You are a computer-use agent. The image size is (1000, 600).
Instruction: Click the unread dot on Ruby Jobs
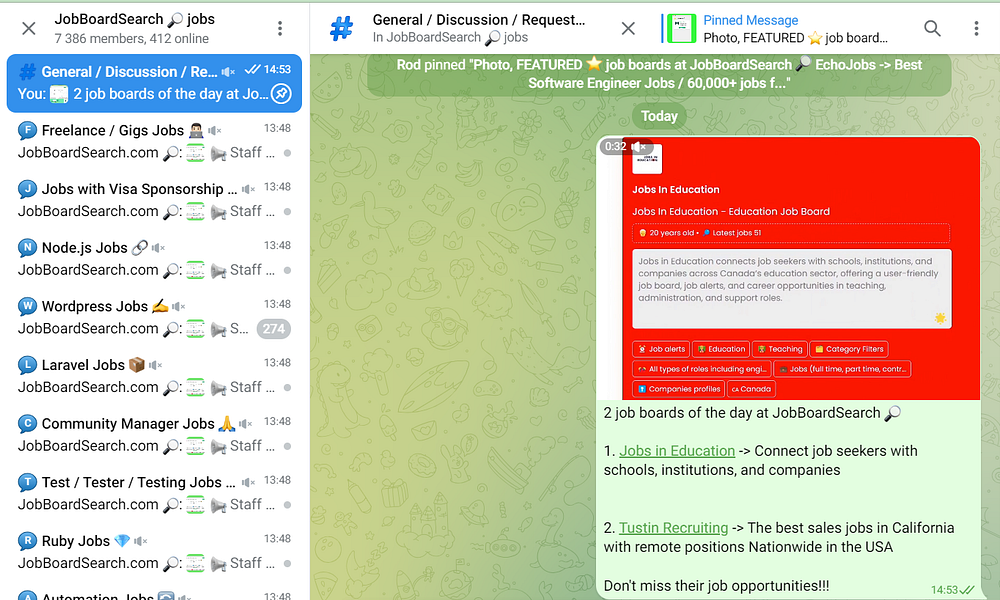(288, 564)
